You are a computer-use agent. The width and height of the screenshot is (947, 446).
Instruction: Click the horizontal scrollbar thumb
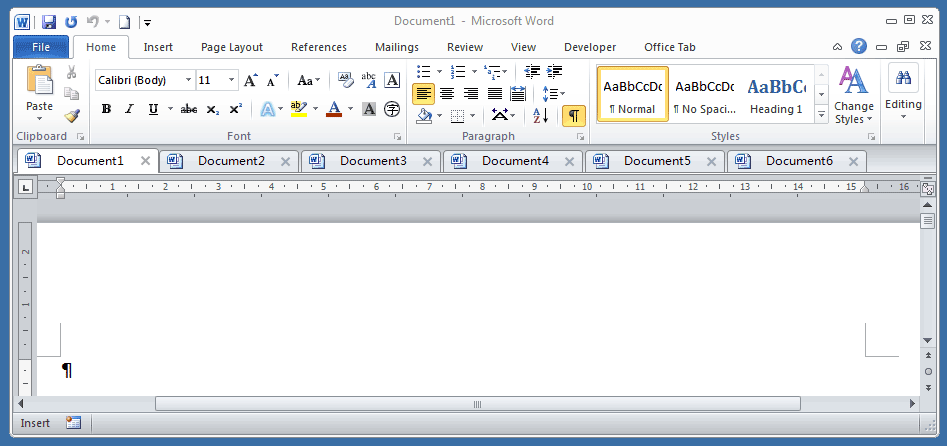tap(477, 404)
